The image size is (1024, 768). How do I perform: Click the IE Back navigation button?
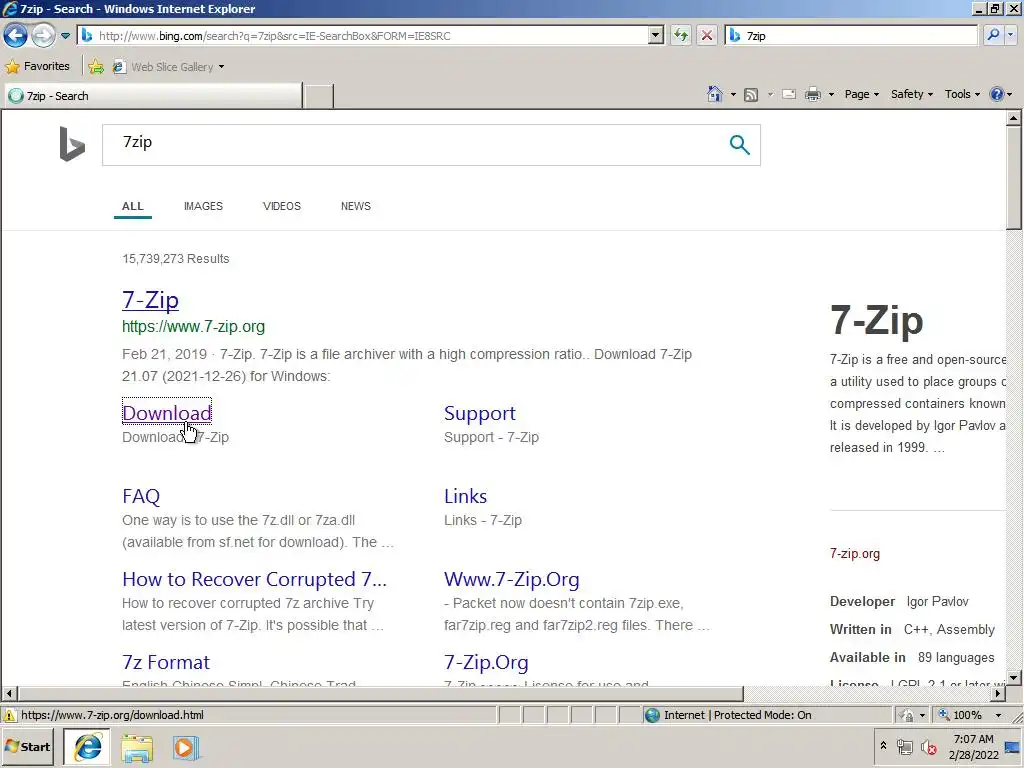[x=15, y=35]
